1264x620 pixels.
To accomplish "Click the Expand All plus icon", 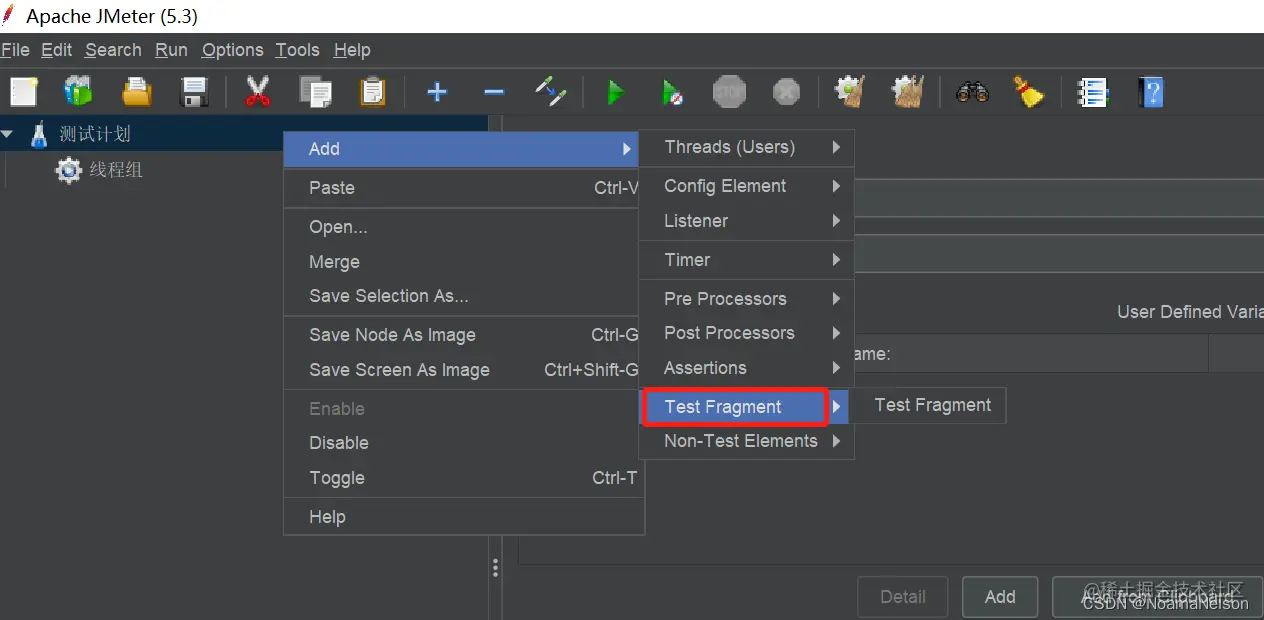I will coord(437,93).
